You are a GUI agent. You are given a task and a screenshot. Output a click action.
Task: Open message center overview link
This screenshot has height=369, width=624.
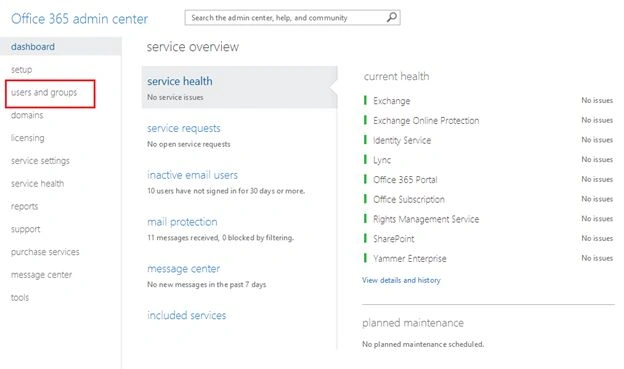pyautogui.click(x=183, y=269)
